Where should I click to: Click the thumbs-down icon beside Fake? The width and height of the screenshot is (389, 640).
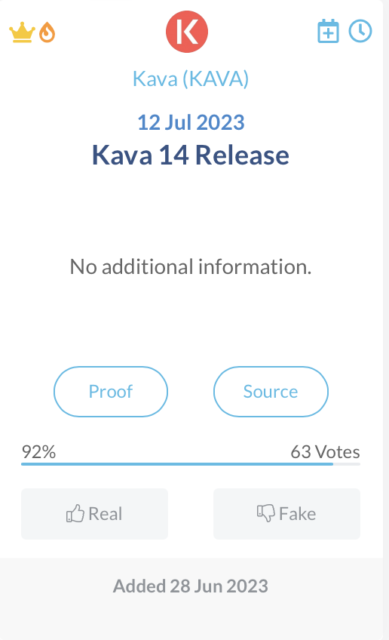pyautogui.click(x=266, y=513)
